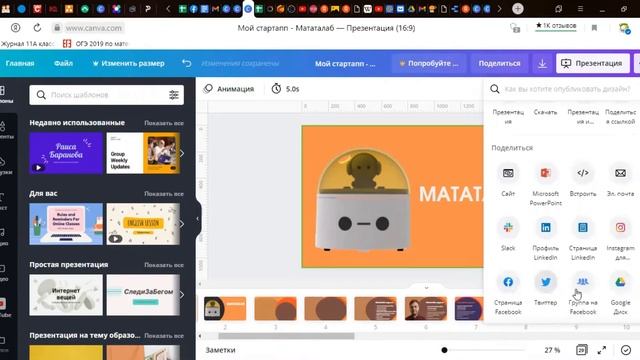The width and height of the screenshot is (640, 360).
Task: Open the Файл menu
Action: [63, 63]
